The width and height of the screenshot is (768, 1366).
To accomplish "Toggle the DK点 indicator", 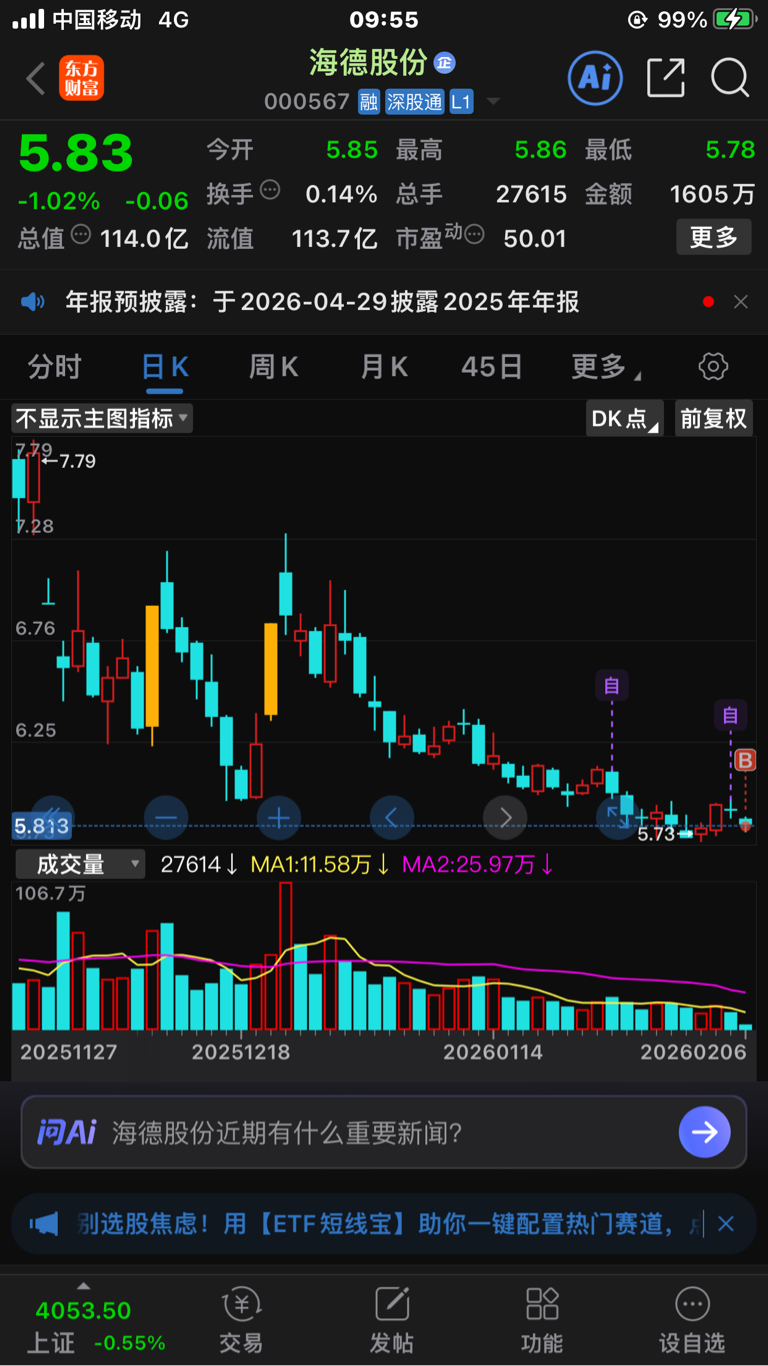I will (x=625, y=419).
